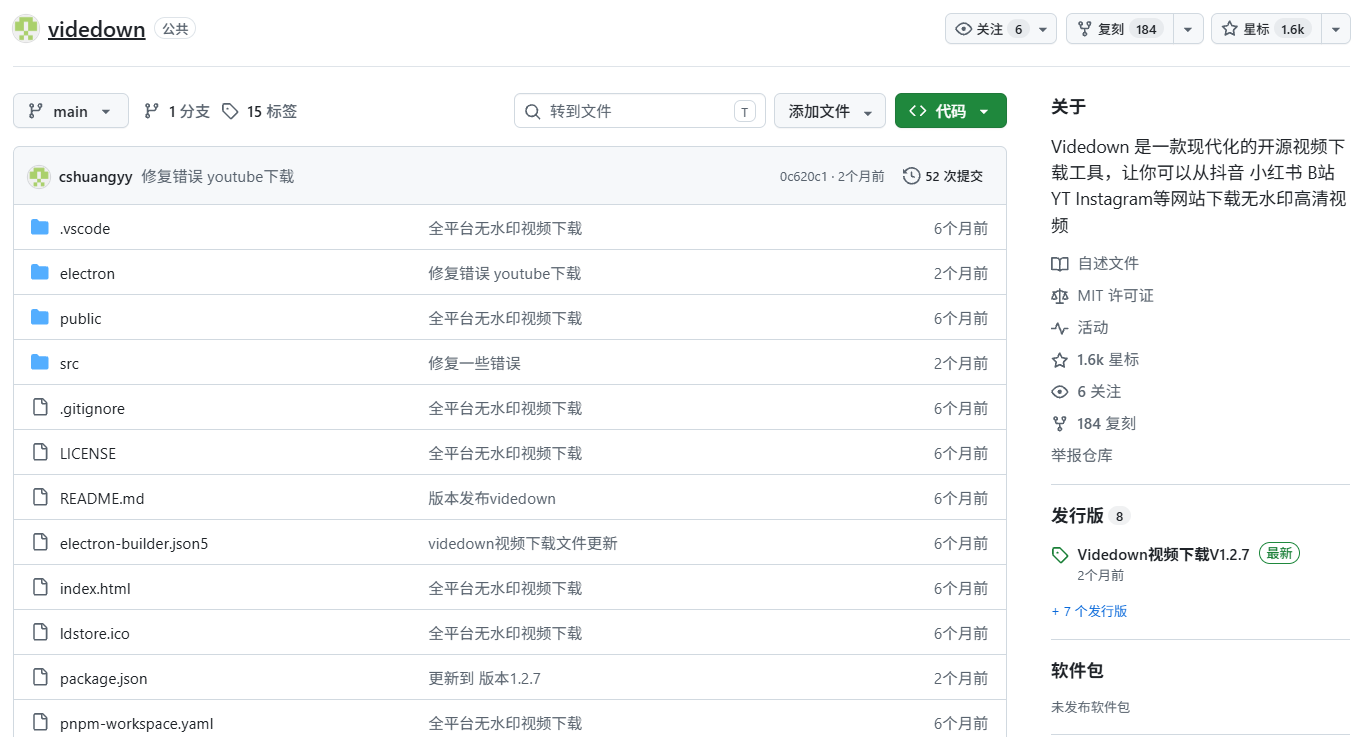
Task: Open the Videdown视频下载V1.2.7 release
Action: [1163, 554]
